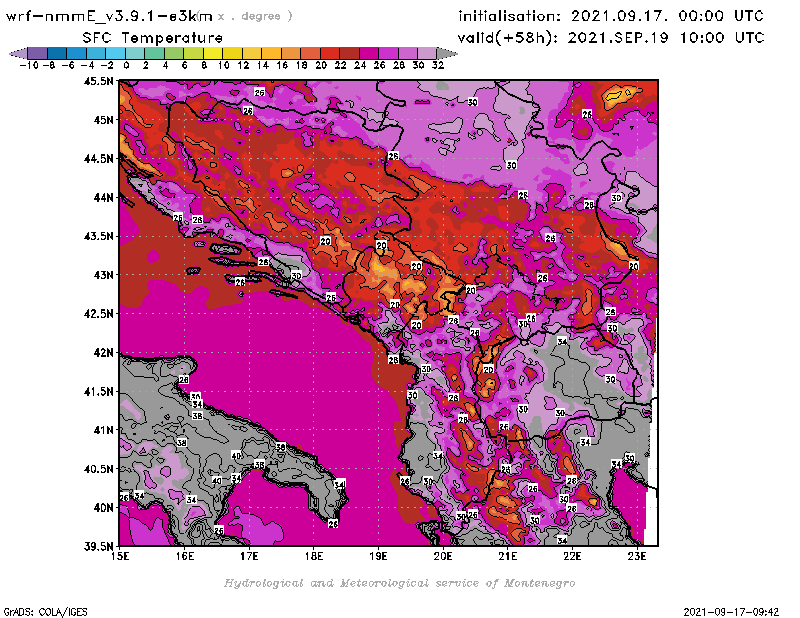
Task: Click the '43N' latitude label
Action: pyautogui.click(x=103, y=275)
